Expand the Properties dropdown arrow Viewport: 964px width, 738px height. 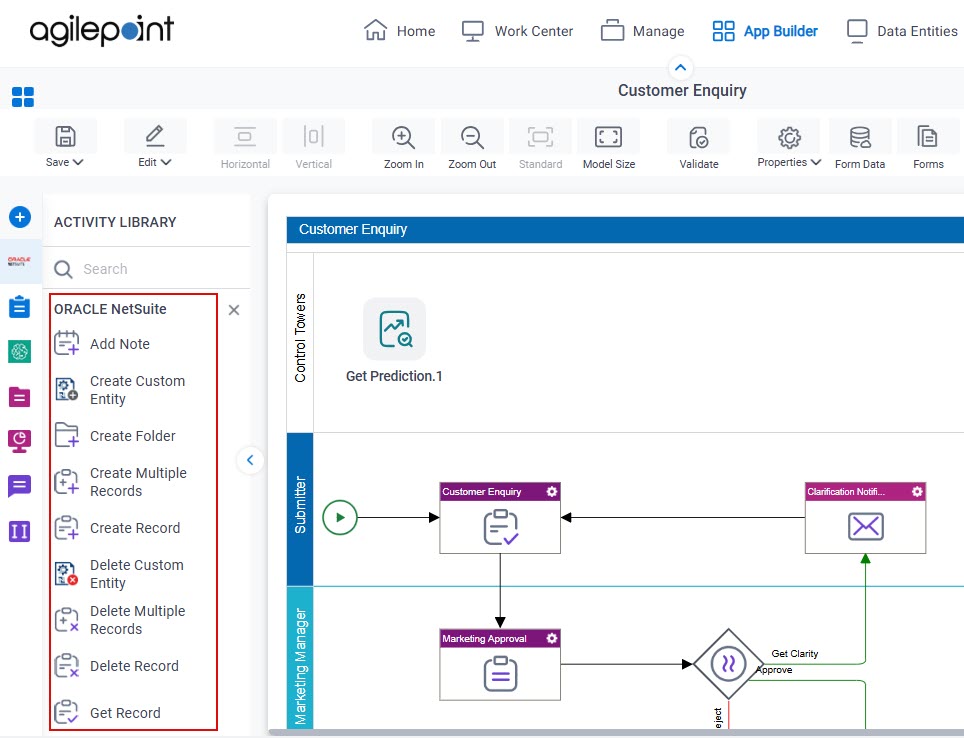pyautogui.click(x=816, y=162)
